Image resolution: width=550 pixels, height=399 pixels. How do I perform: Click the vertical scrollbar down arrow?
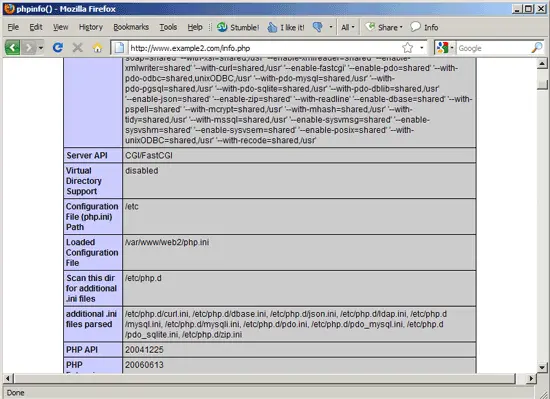tap(542, 367)
